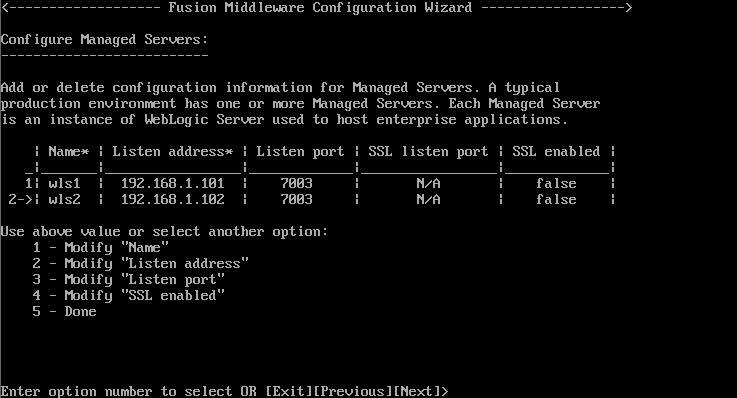737x398 pixels.
Task: Click SSL enabled false value for wls2
Action: tap(556, 199)
